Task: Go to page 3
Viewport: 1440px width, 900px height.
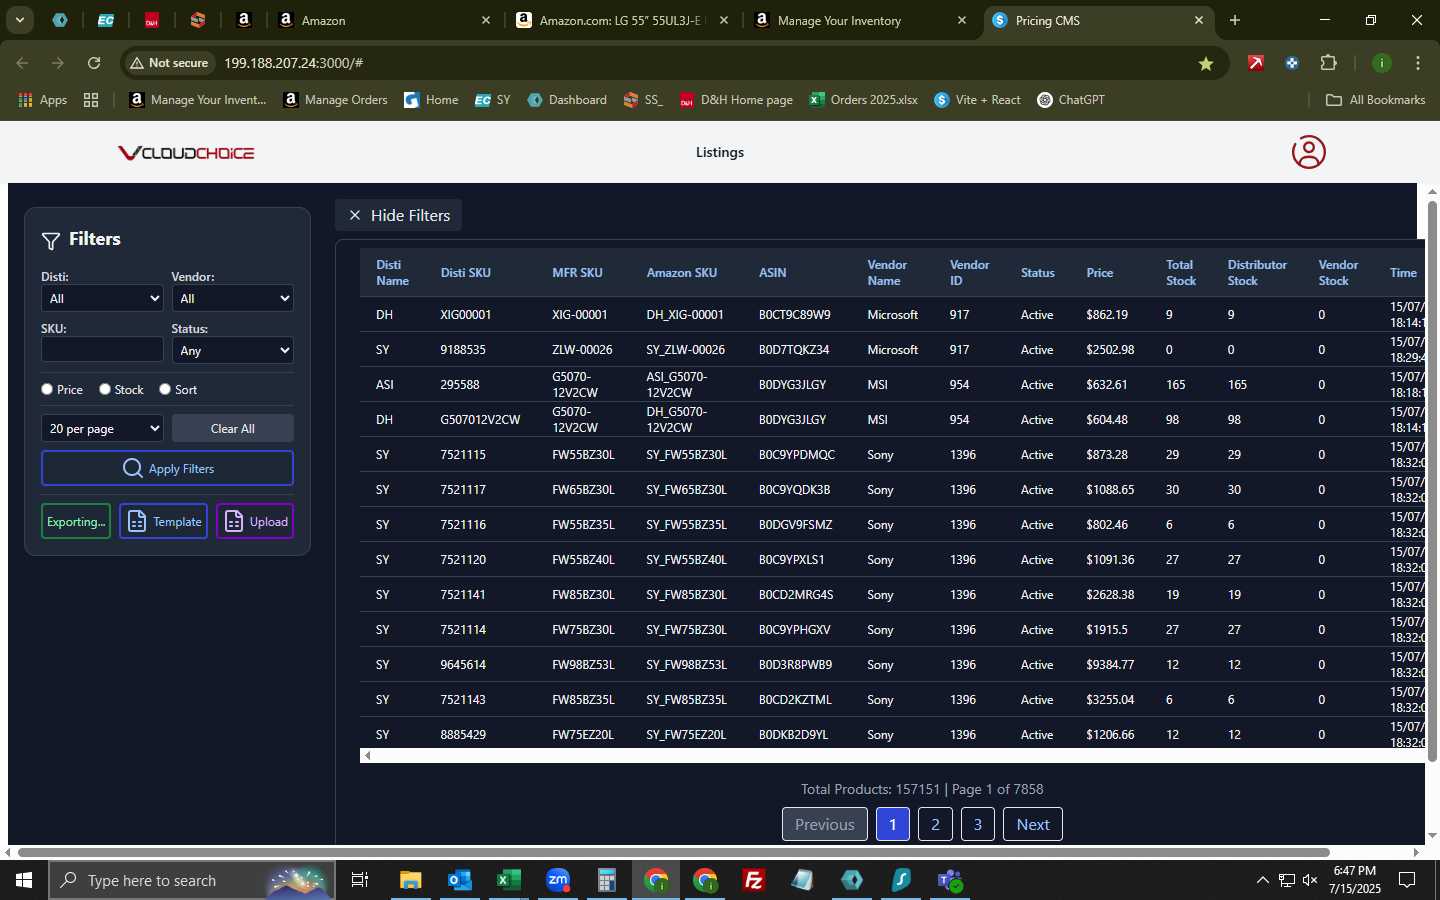Action: point(978,824)
